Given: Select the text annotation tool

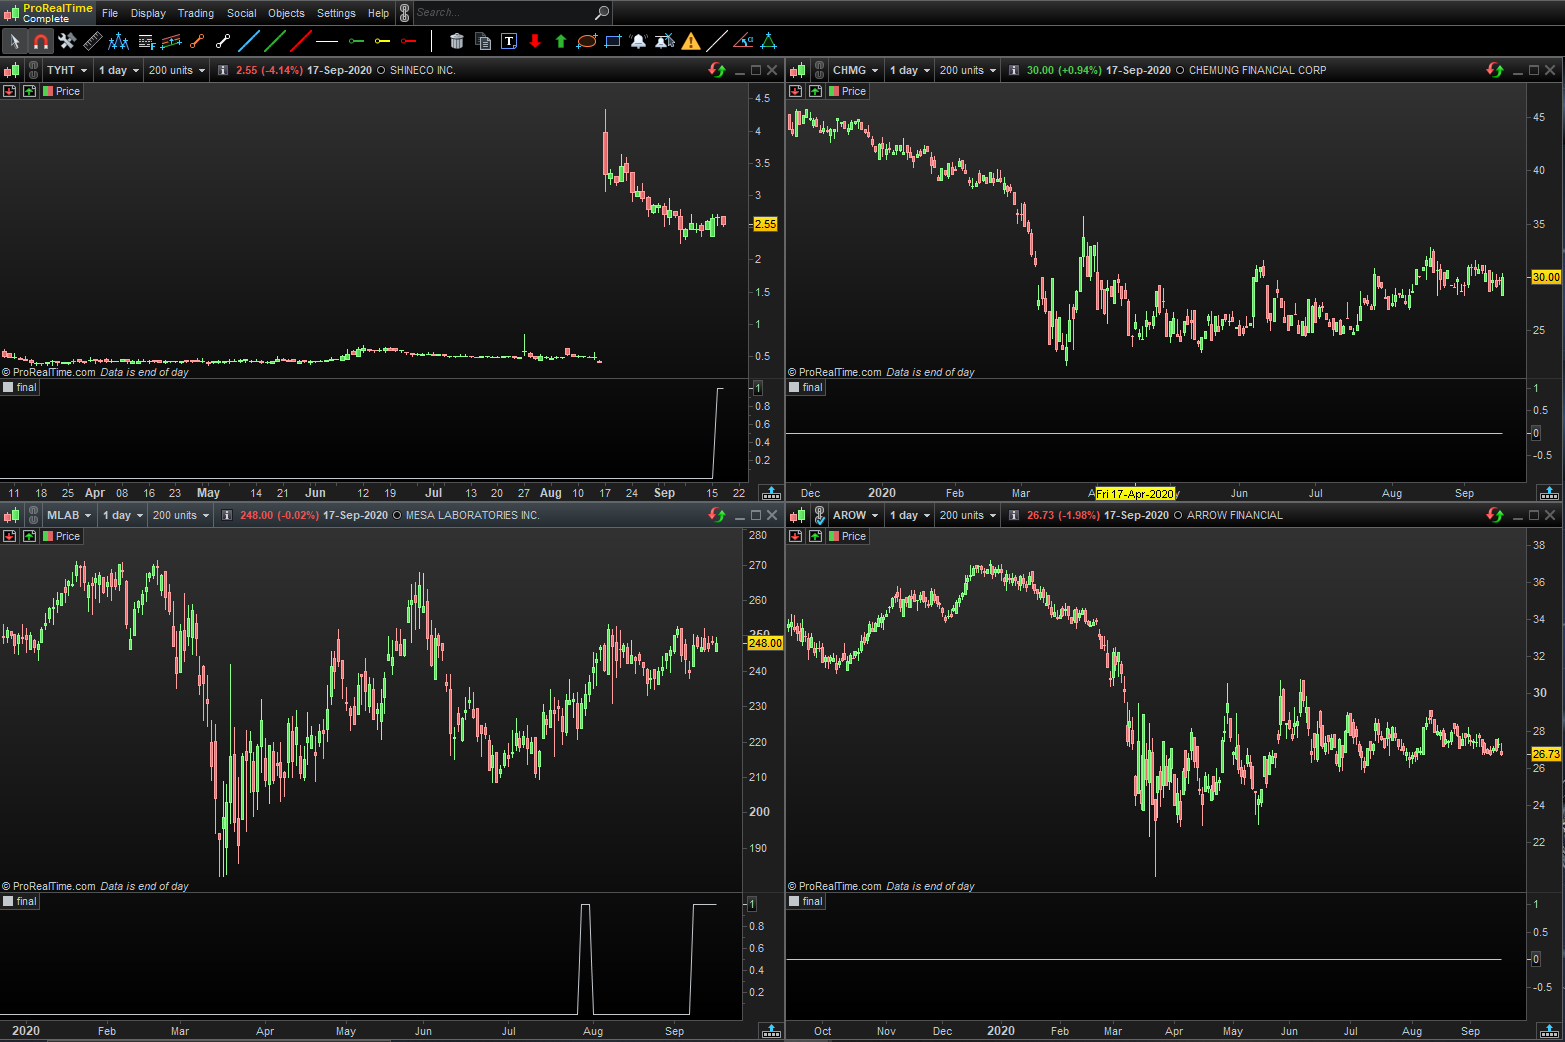Looking at the screenshot, I should coord(509,41).
